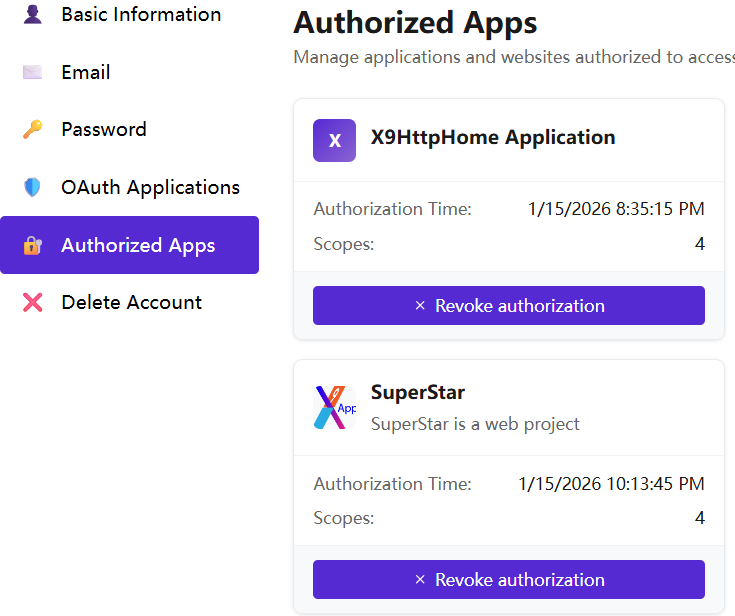Open the Password settings page

(129, 129)
